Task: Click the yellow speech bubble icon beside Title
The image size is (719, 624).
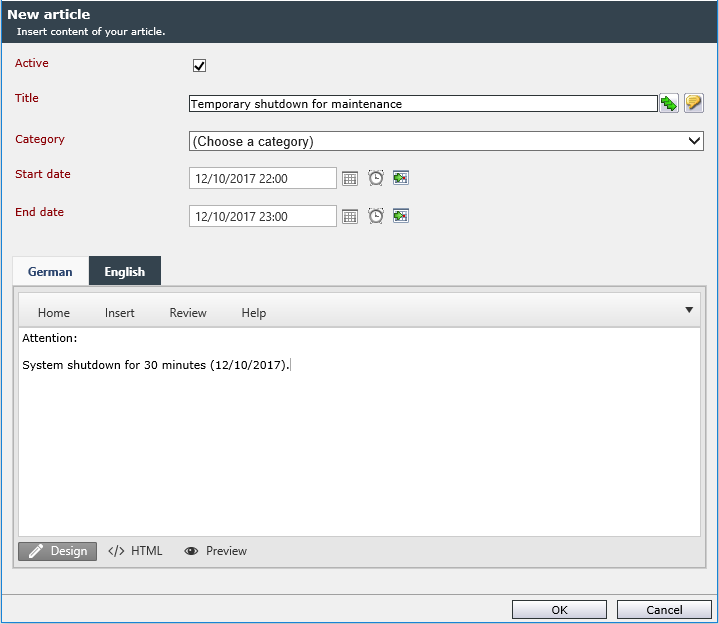Action: [x=694, y=103]
